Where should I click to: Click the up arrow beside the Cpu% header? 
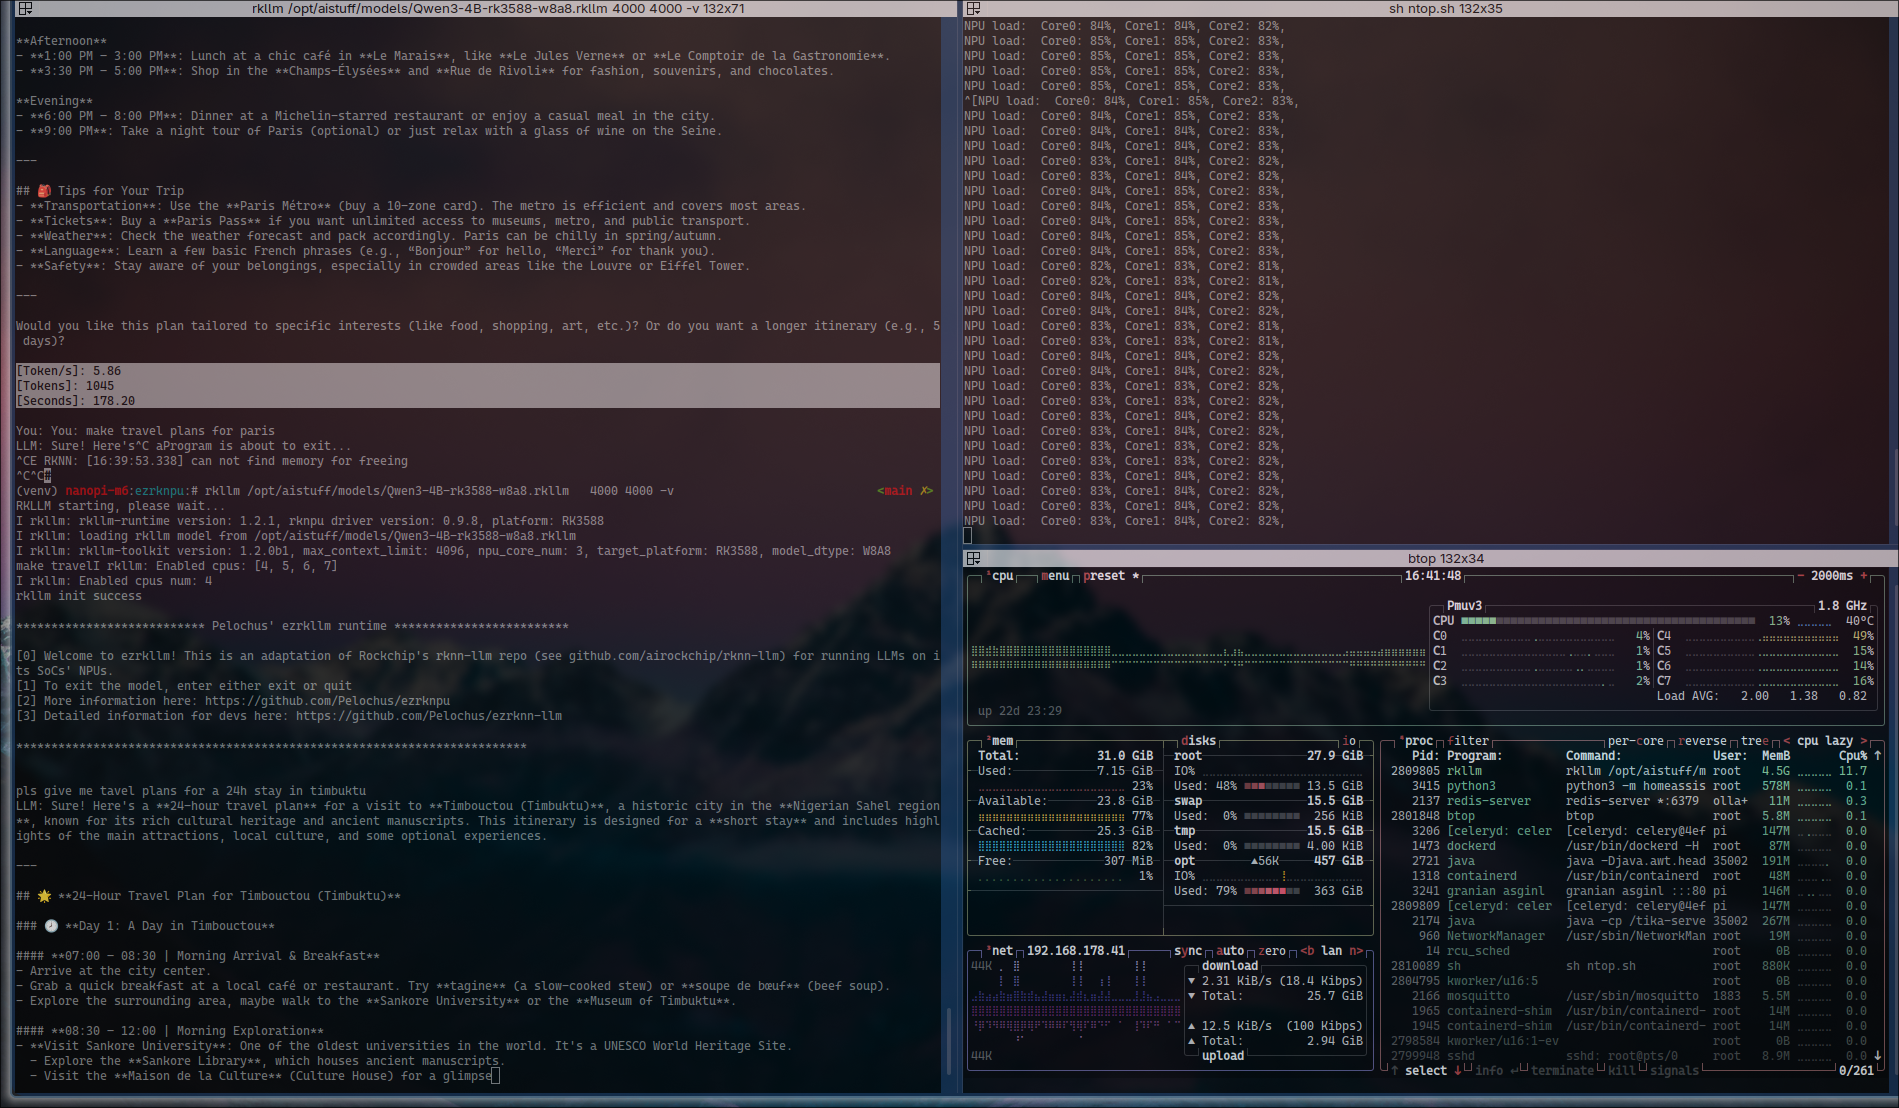(1878, 756)
